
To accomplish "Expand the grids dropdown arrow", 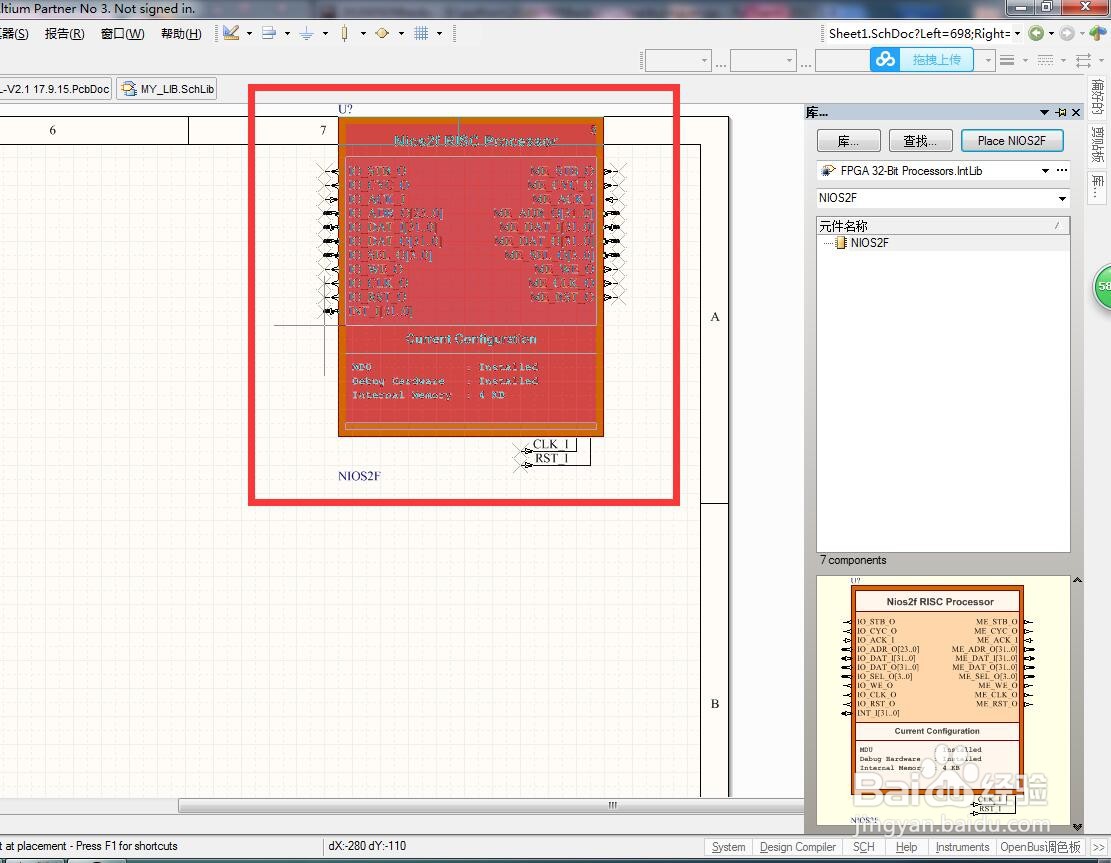I will pyautogui.click(x=439, y=33).
